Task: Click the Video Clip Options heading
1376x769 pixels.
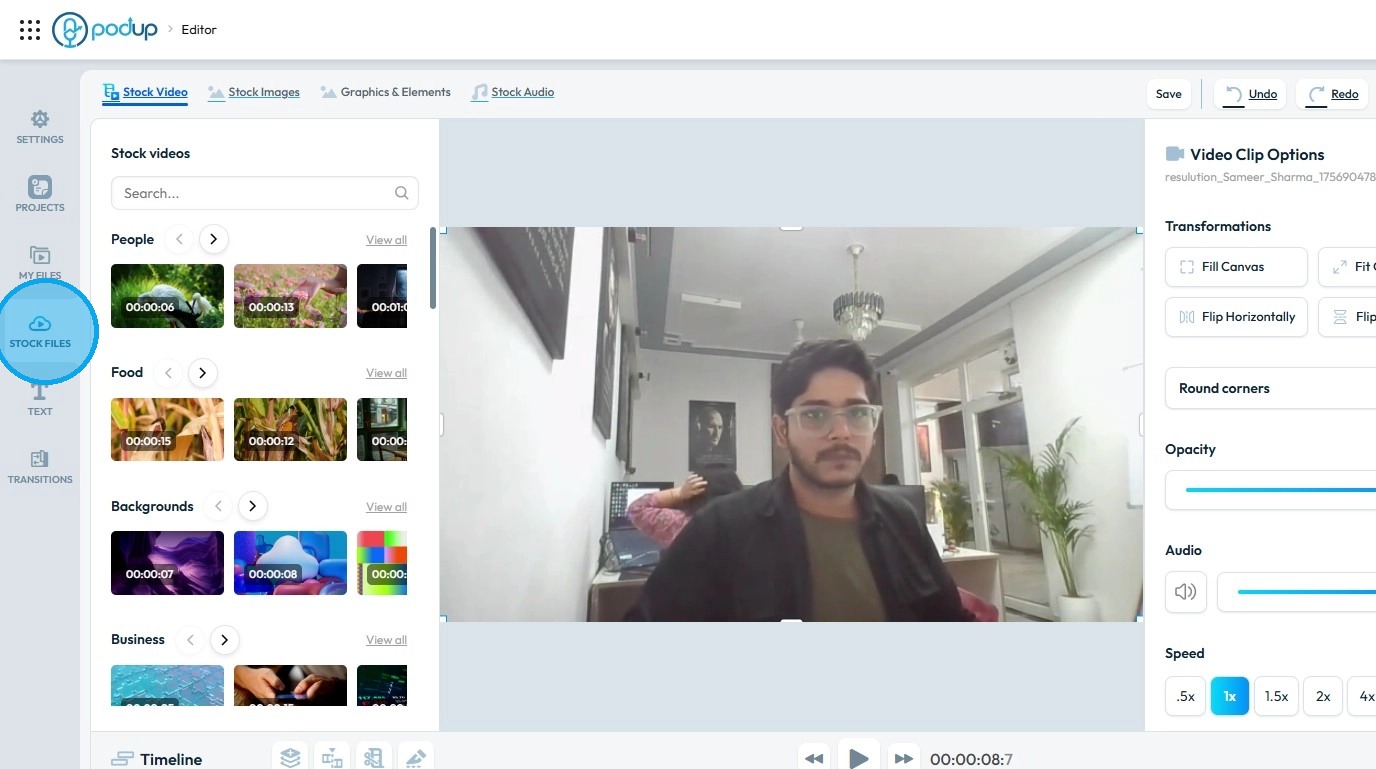Action: [1257, 155]
